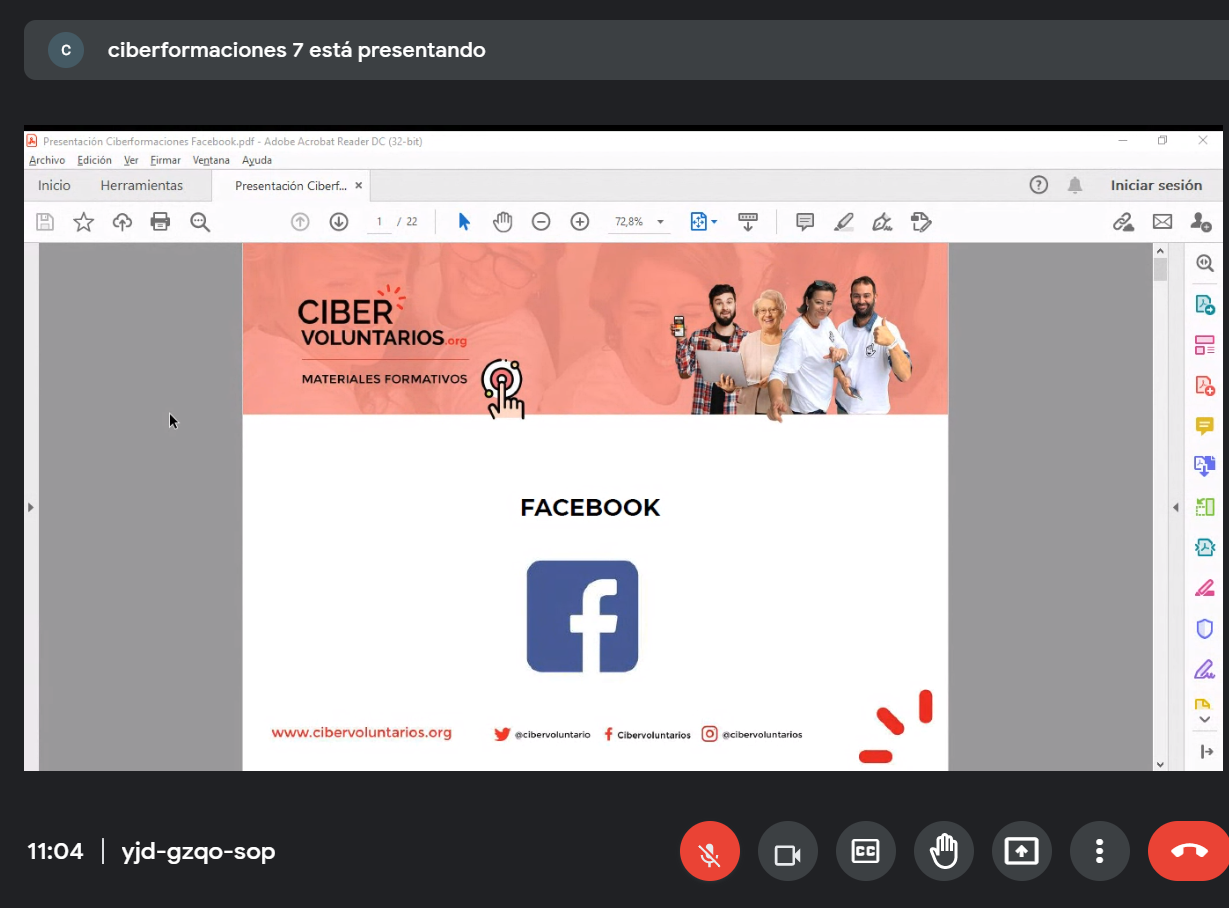The image size is (1229, 908).
Task: Expand more tools chevron in side panel
Action: (x=1204, y=719)
